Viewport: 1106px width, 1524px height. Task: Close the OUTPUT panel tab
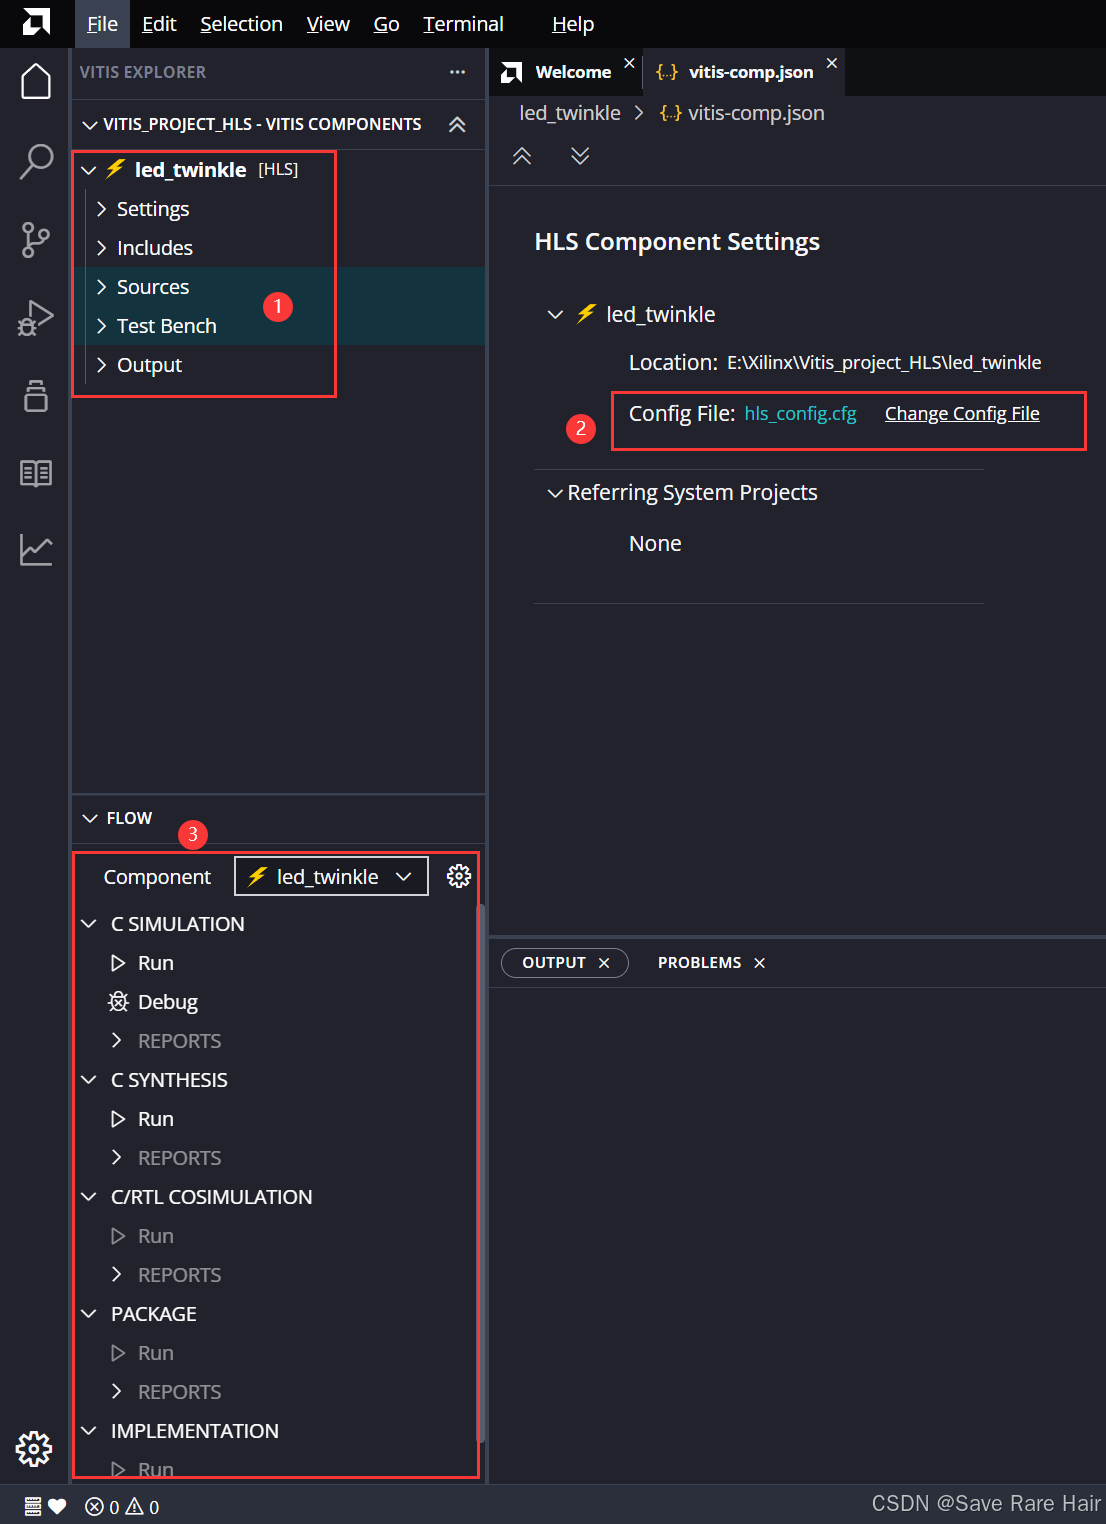point(604,963)
